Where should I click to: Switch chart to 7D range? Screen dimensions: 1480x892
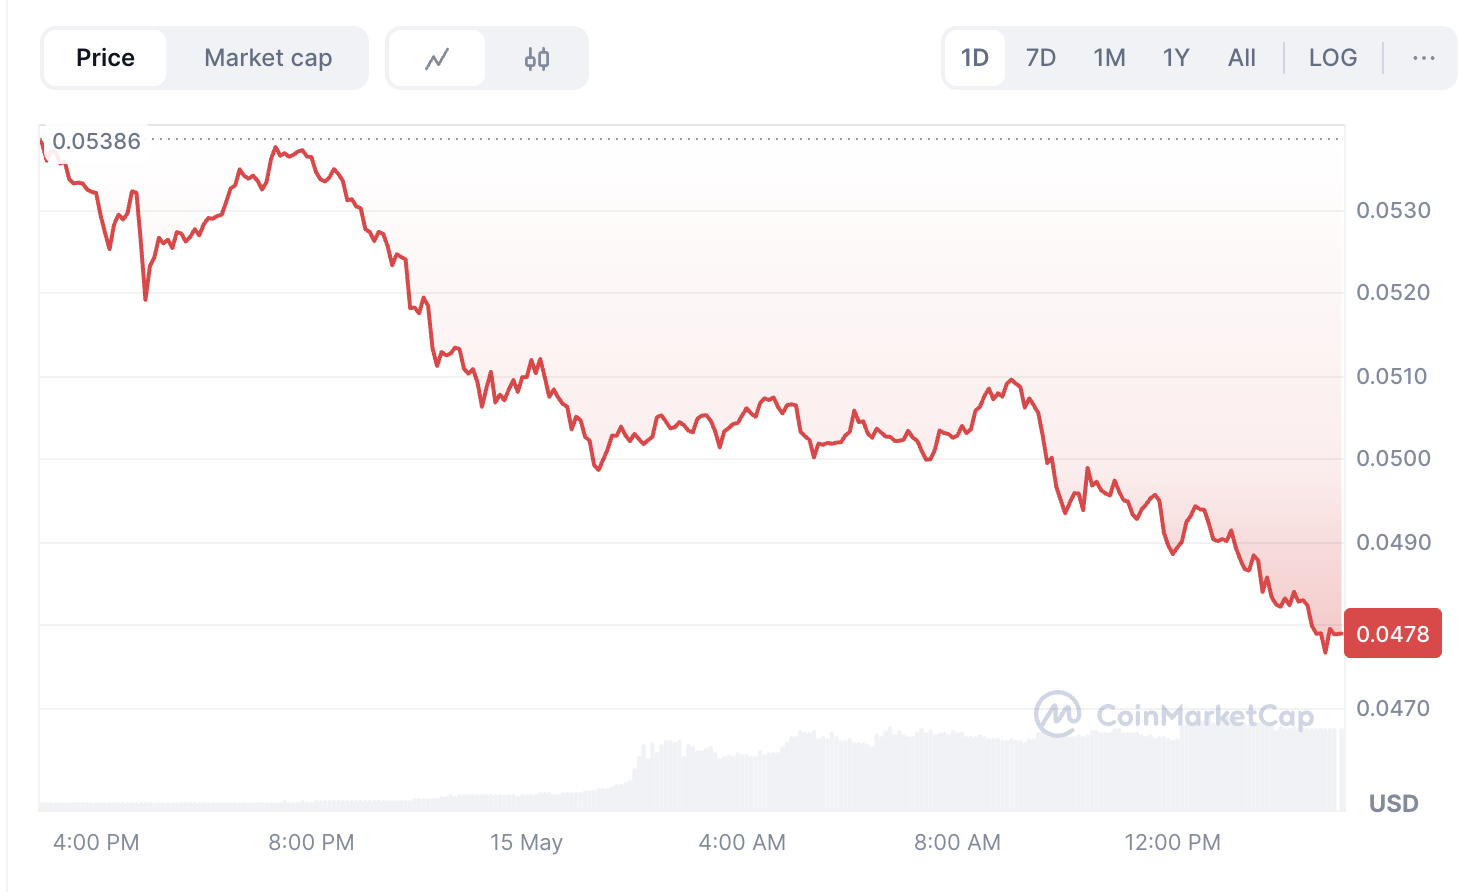tap(1041, 58)
